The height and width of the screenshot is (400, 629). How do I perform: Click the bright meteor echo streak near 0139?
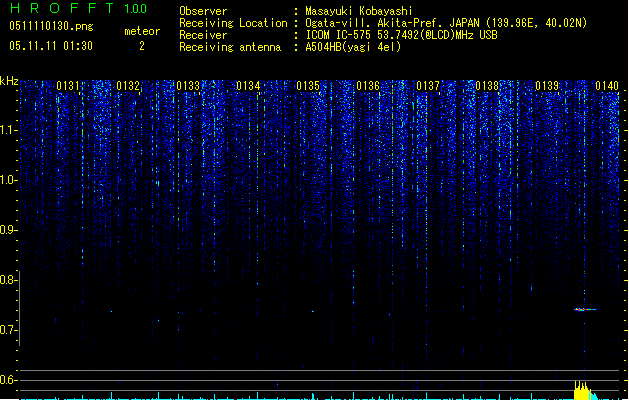point(586,309)
